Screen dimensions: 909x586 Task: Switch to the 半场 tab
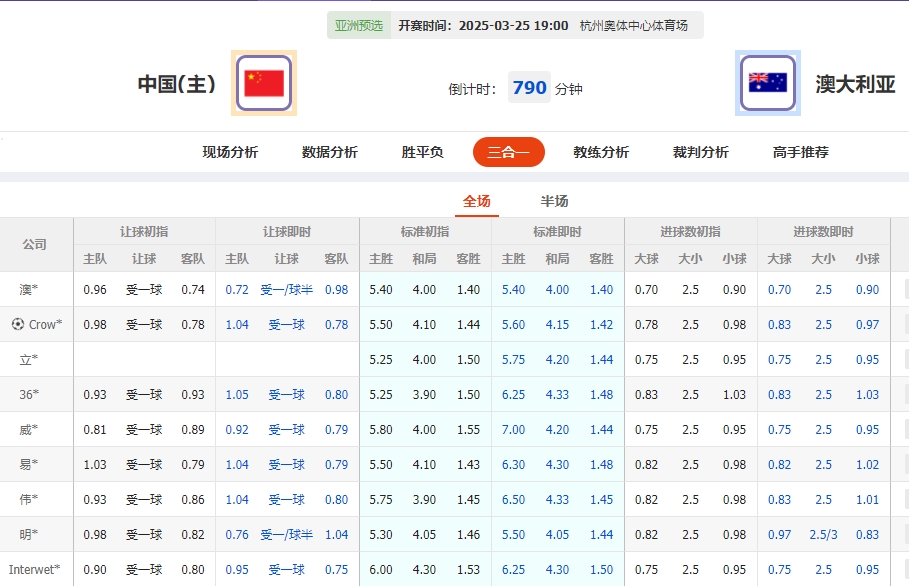553,200
